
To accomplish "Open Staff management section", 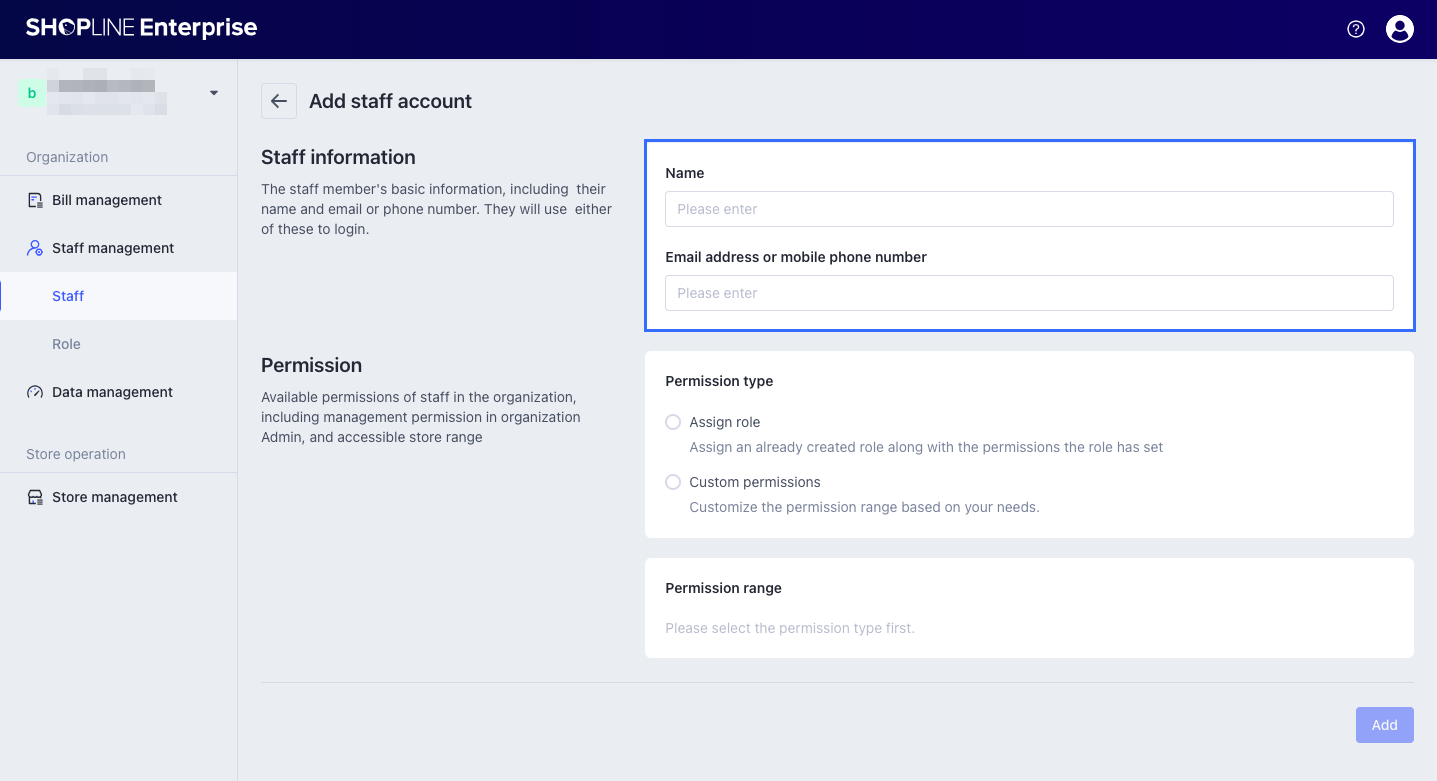I will [x=118, y=248].
